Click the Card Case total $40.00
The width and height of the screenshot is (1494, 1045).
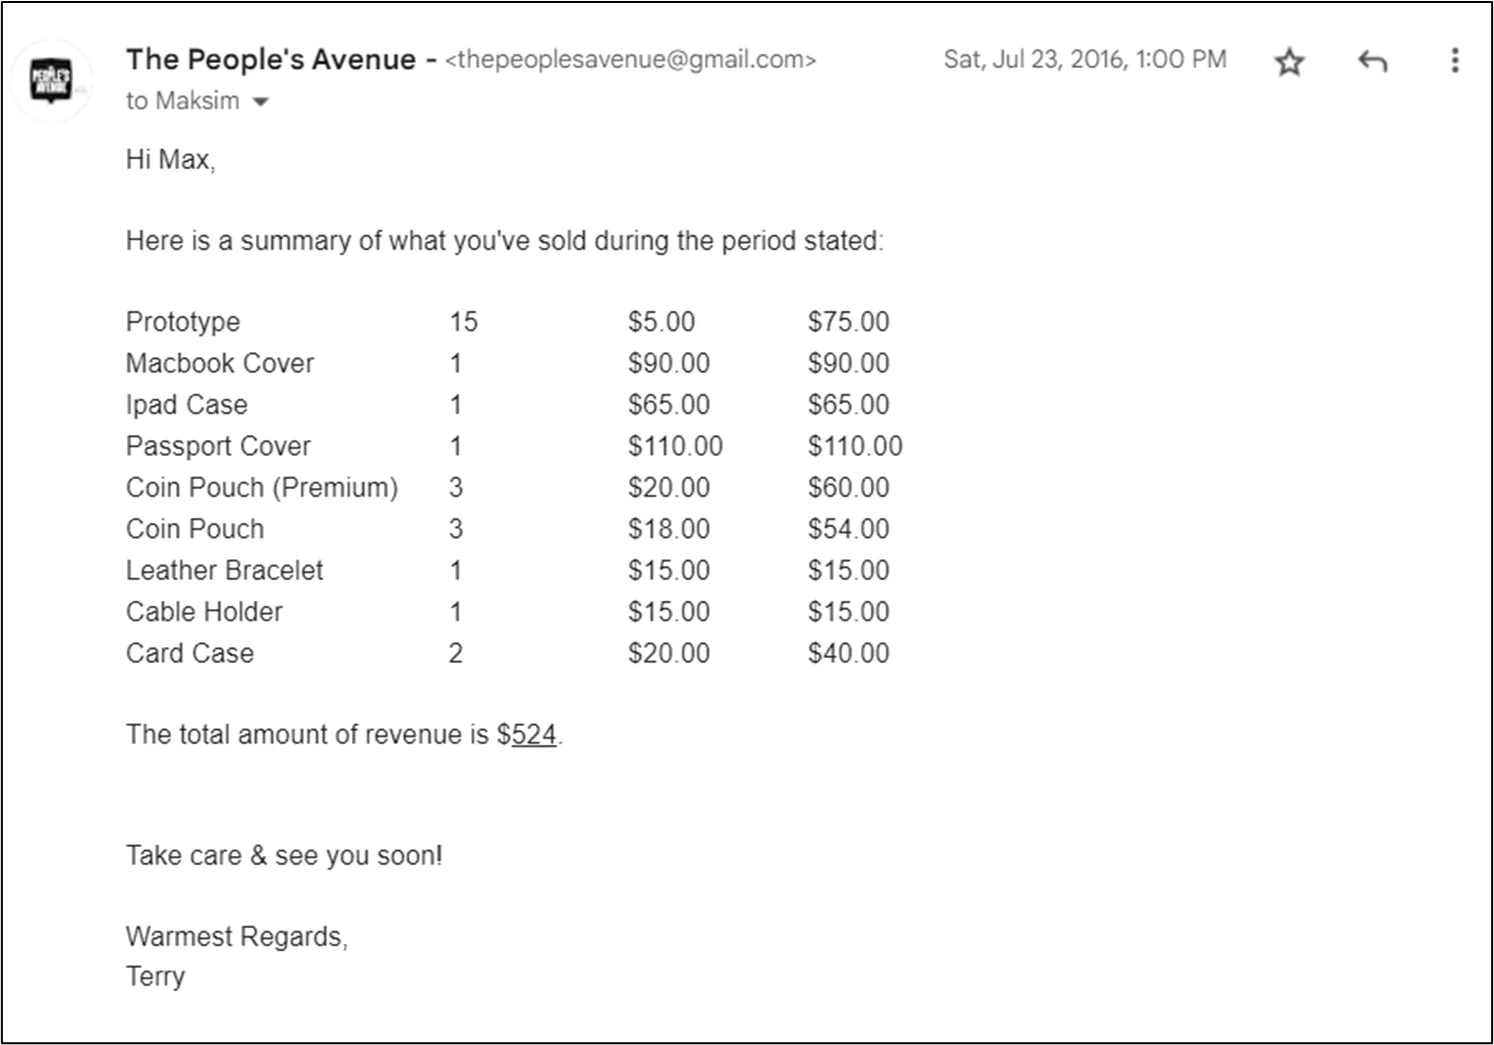point(849,653)
